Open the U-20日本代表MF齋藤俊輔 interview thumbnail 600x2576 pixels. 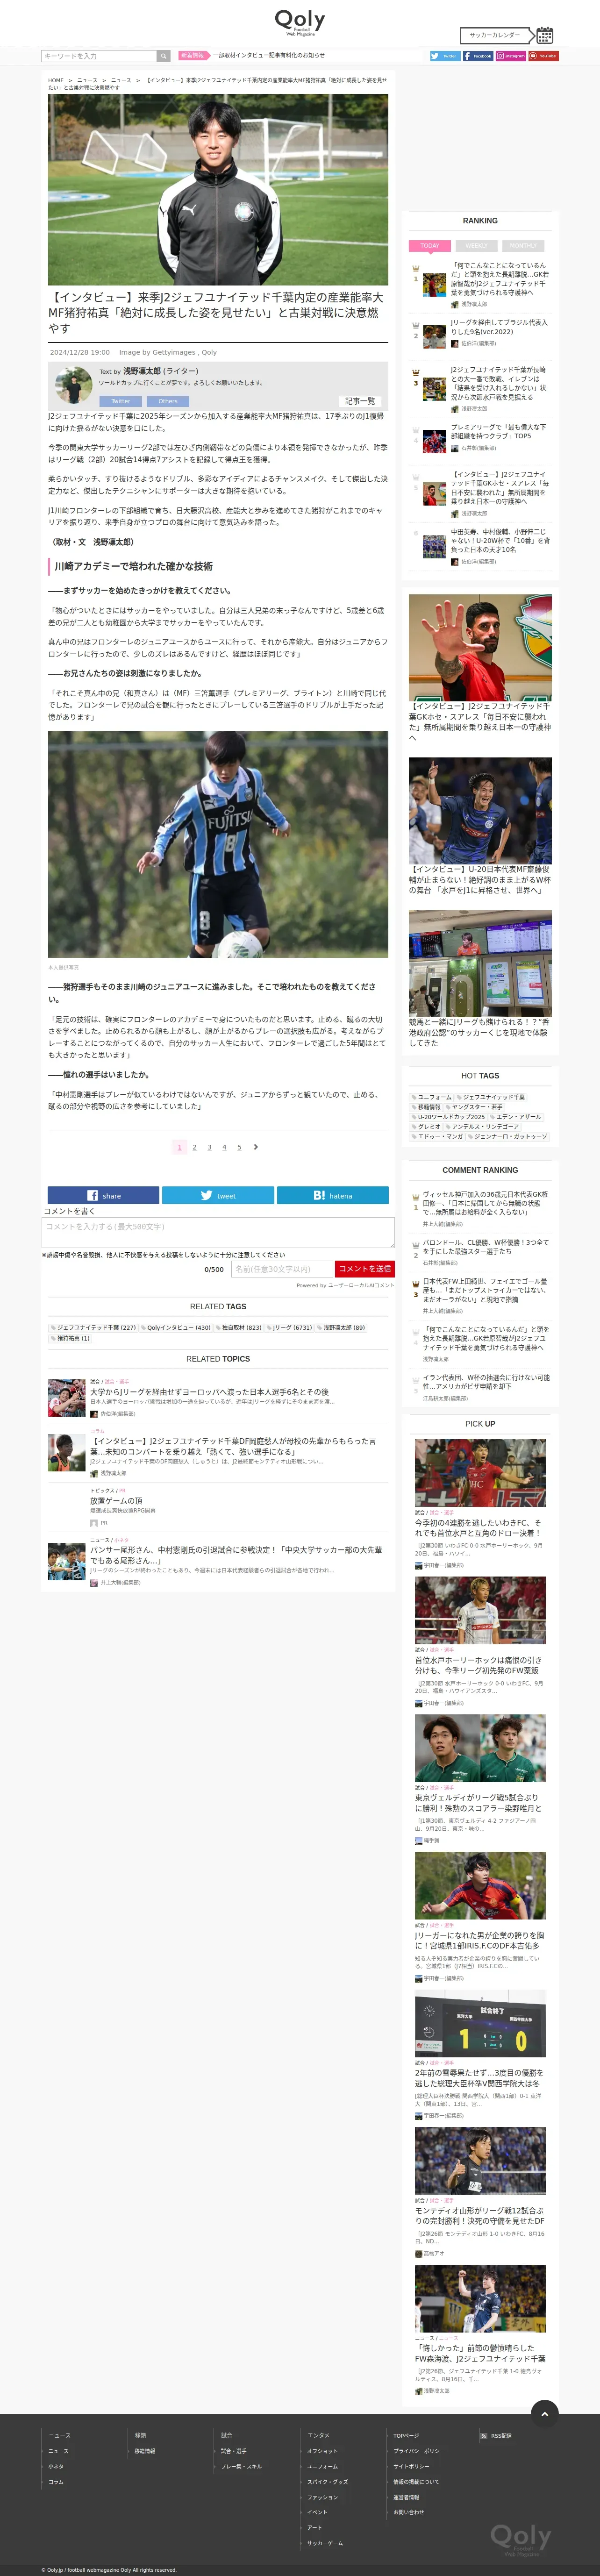[480, 810]
